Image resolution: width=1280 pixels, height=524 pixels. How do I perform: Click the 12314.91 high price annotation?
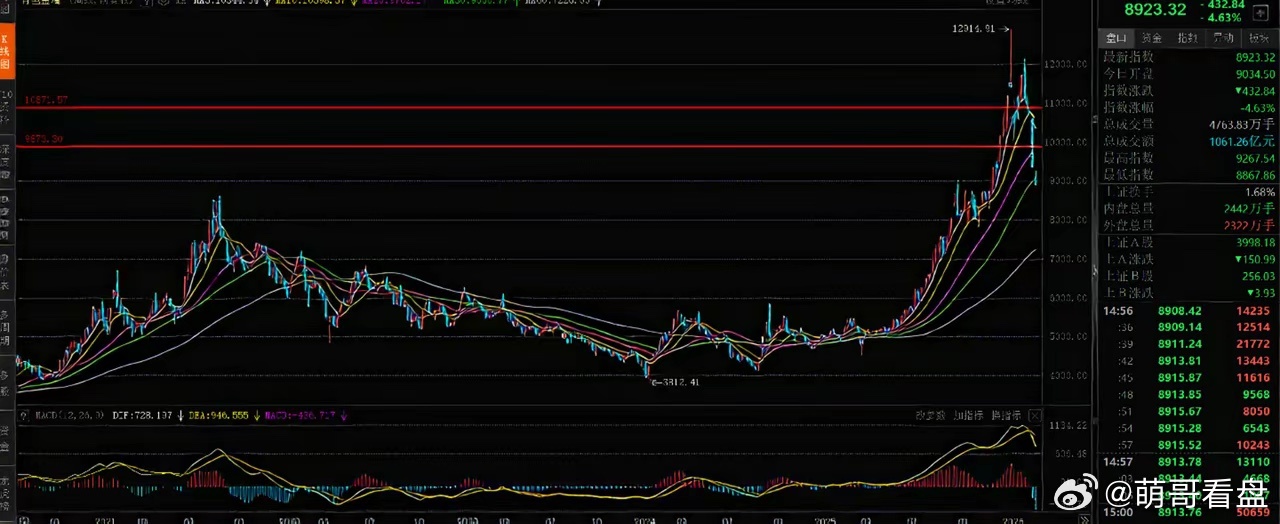click(973, 29)
